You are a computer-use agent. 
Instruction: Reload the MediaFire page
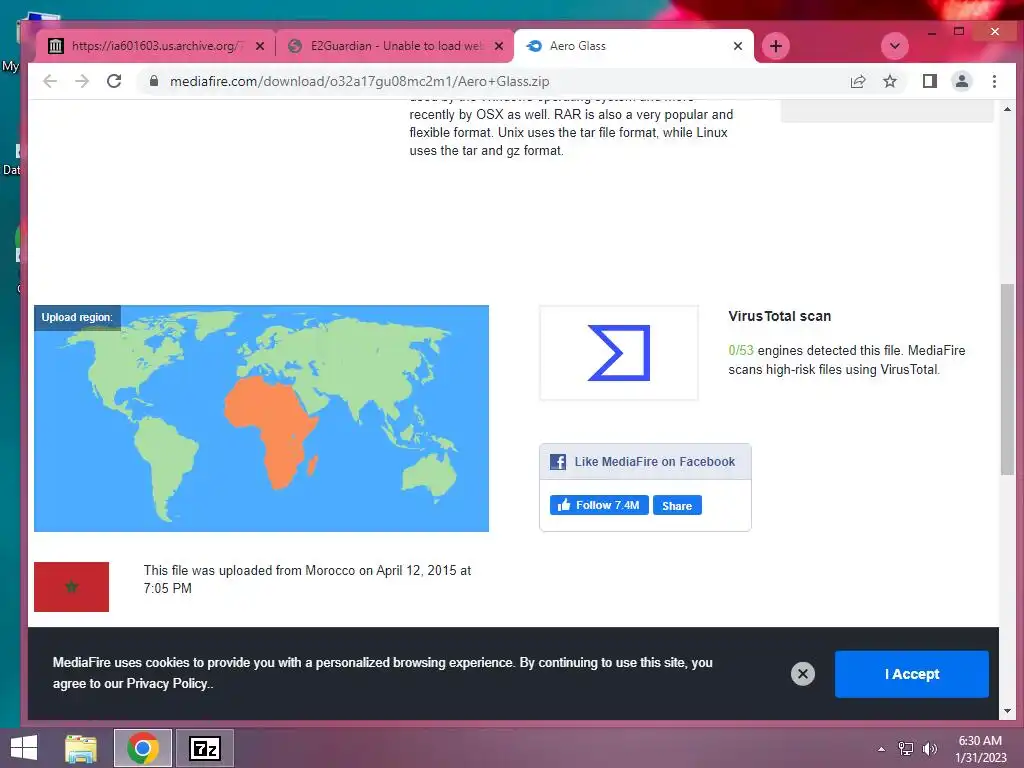click(114, 81)
